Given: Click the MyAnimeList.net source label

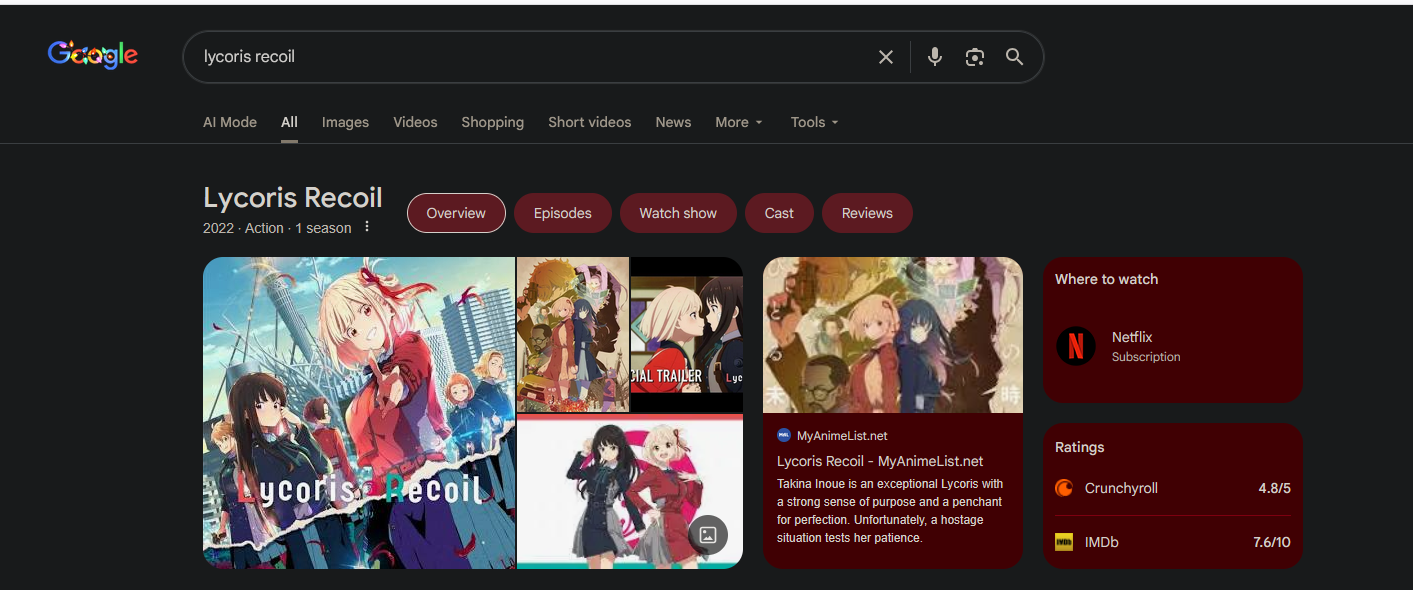Looking at the screenshot, I should click(842, 435).
